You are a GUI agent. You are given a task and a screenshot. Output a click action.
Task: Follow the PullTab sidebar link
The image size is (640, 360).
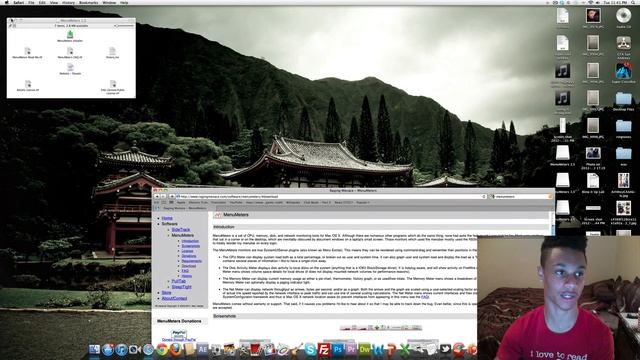pos(179,281)
